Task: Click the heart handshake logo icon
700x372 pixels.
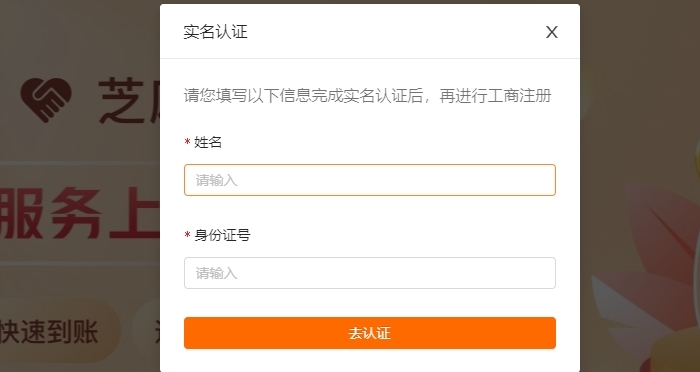Action: 46,100
